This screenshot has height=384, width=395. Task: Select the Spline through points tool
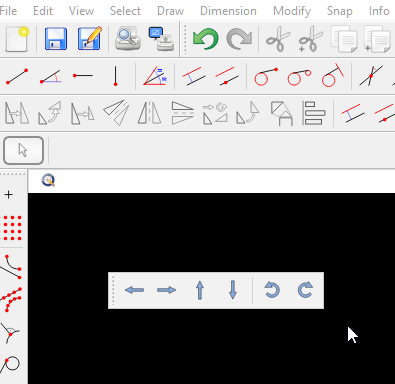11,299
